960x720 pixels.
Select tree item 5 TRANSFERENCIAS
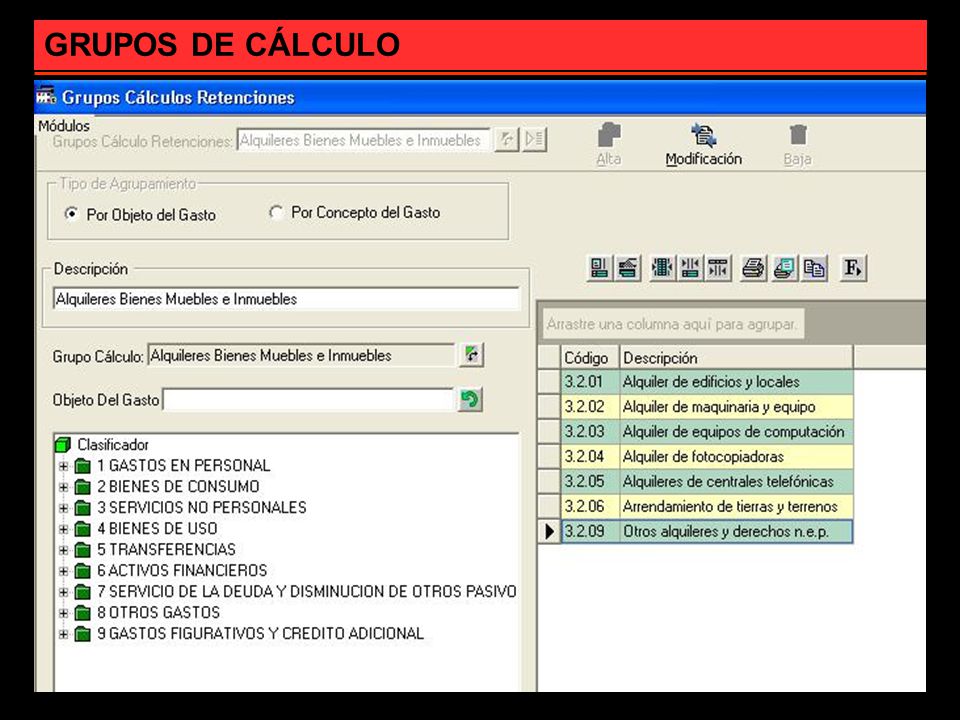pyautogui.click(x=166, y=549)
